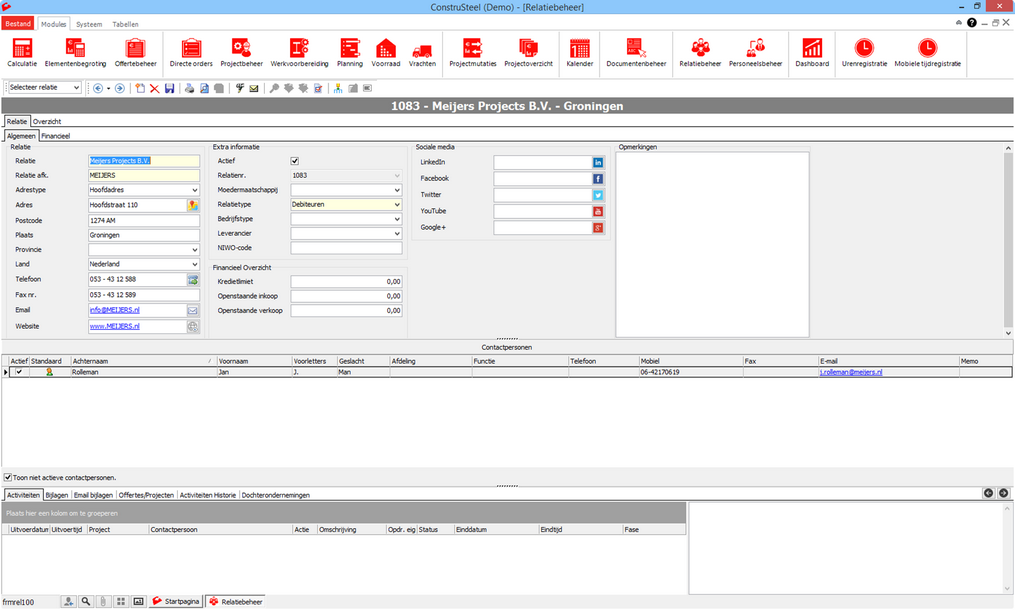This screenshot has width=1015, height=610.
Task: Open the map location icon beside Adres
Action: pos(193,205)
